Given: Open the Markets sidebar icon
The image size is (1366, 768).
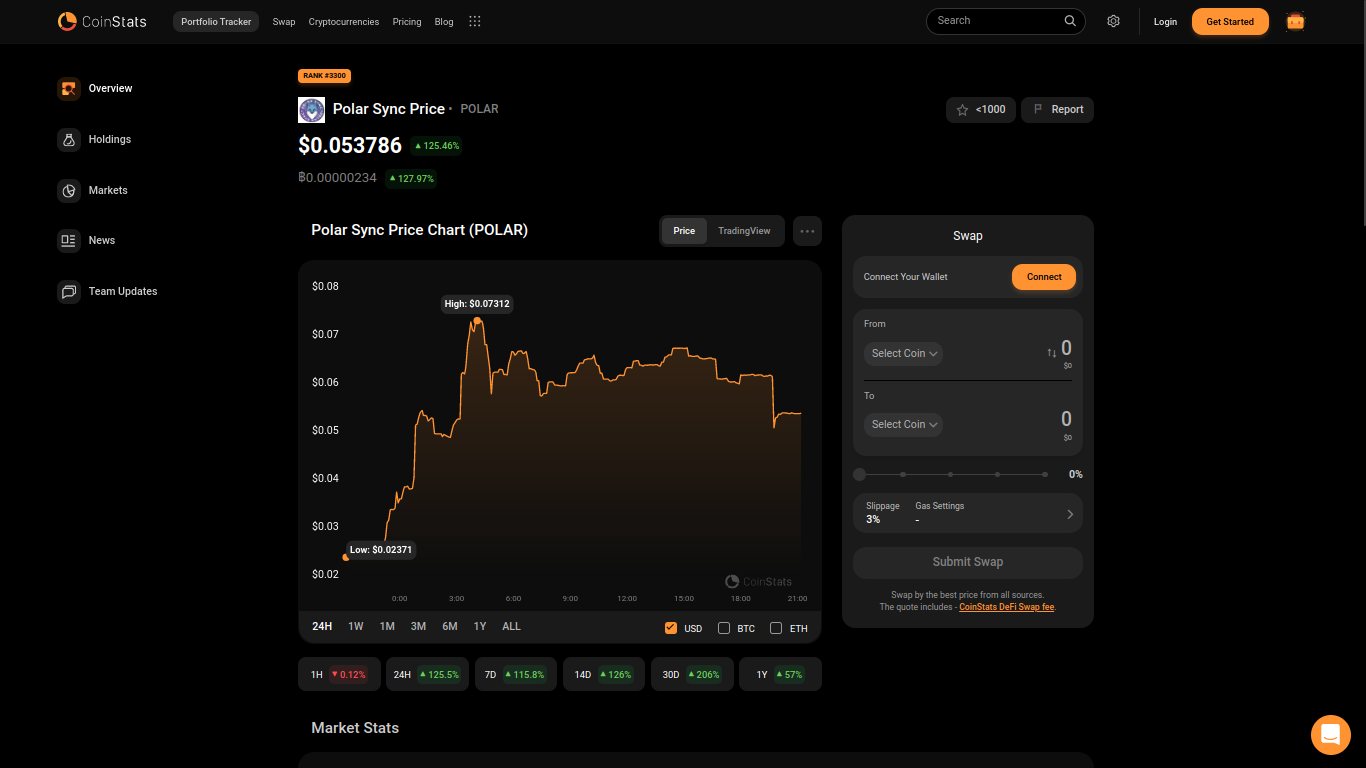Looking at the screenshot, I should 69,190.
